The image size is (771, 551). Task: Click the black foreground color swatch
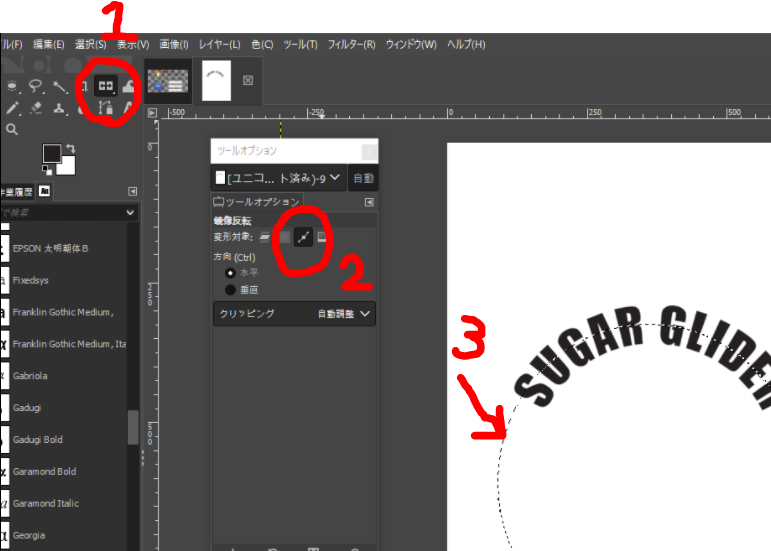point(50,155)
